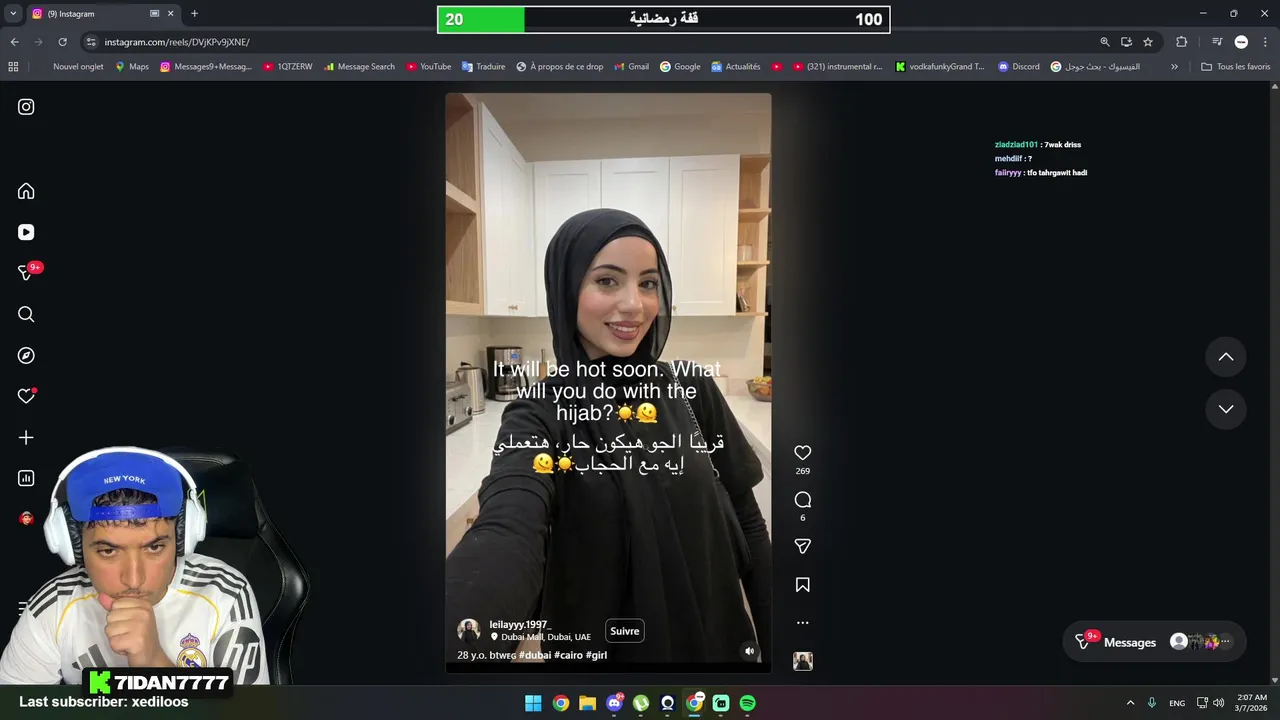The image size is (1280, 720).
Task: Go to next reel down arrow
Action: click(1226, 409)
